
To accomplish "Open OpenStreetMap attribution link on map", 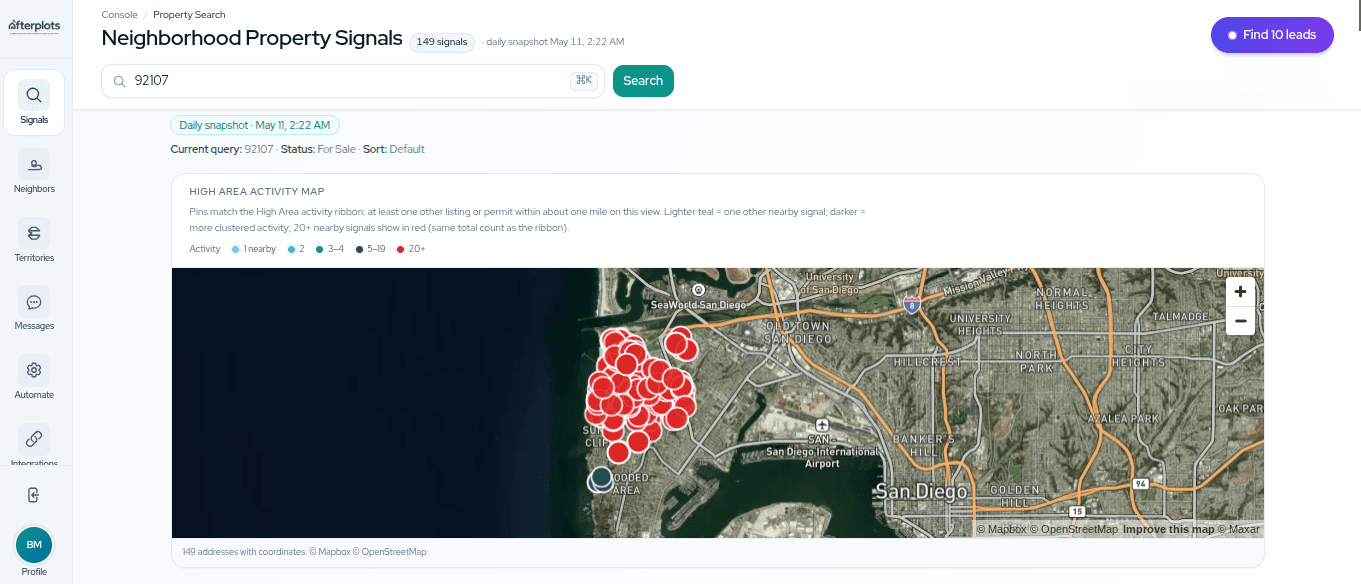I will [x=1074, y=529].
